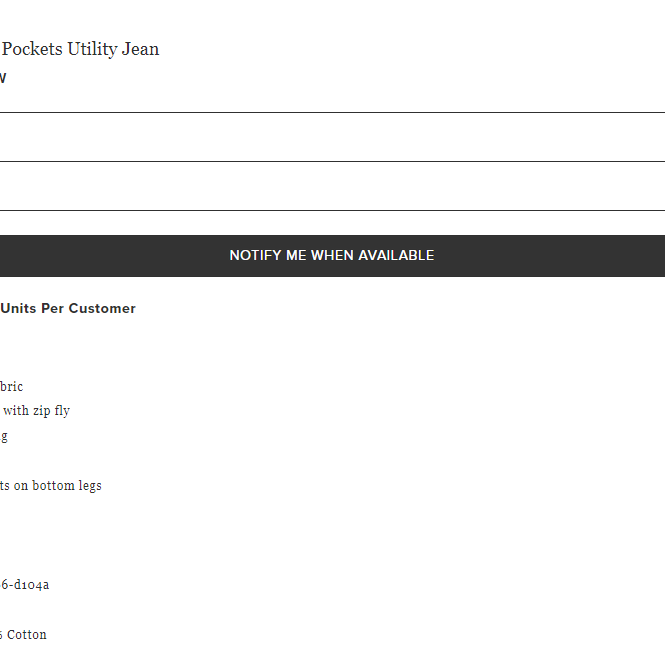Click the topmost horizontal divider line
This screenshot has width=665, height=665.
tap(332, 112)
